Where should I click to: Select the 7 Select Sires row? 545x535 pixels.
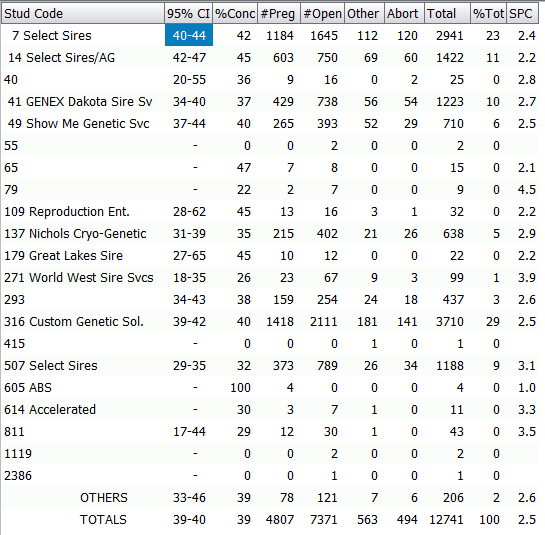pos(270,35)
